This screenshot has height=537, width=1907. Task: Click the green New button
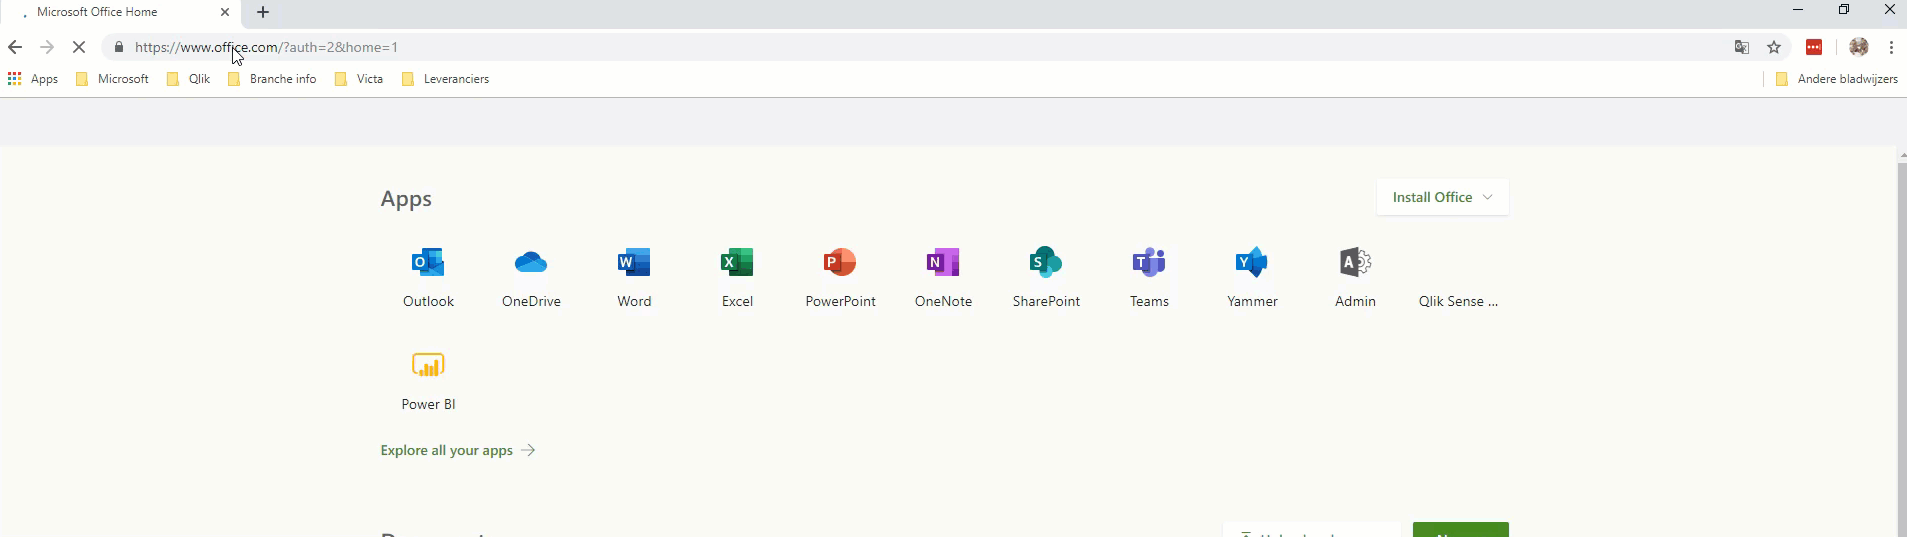pos(1460,530)
